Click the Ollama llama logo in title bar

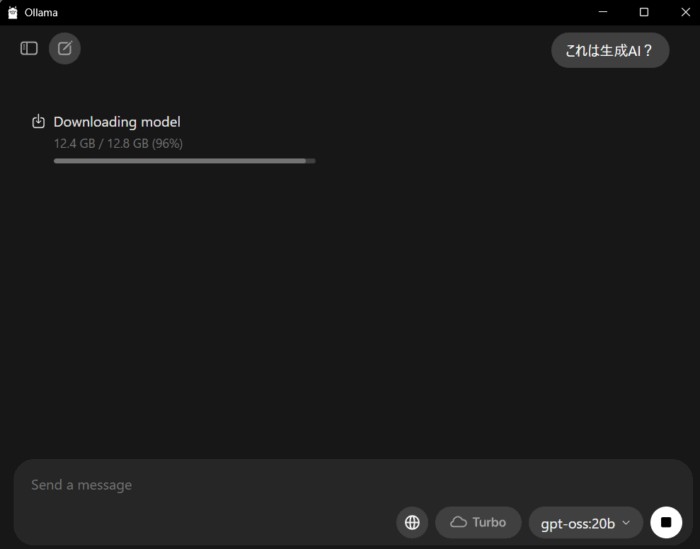tap(13, 12)
